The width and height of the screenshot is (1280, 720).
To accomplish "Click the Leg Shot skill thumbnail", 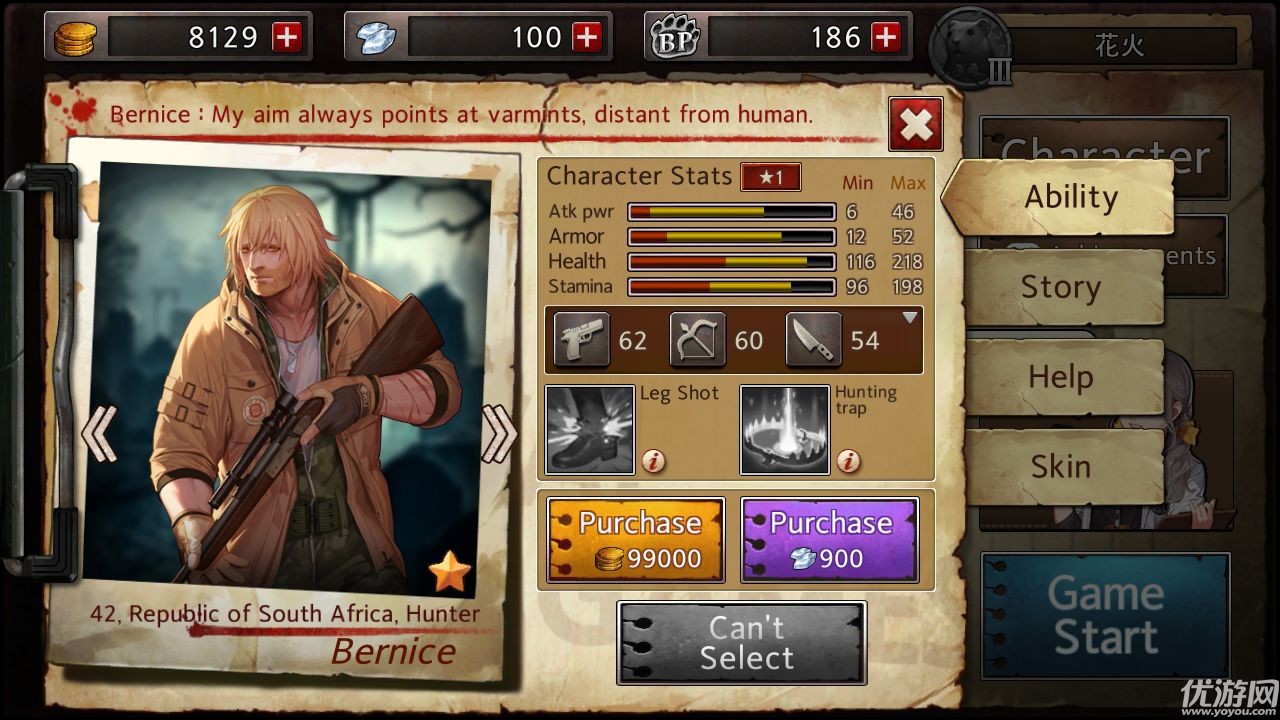I will [590, 429].
